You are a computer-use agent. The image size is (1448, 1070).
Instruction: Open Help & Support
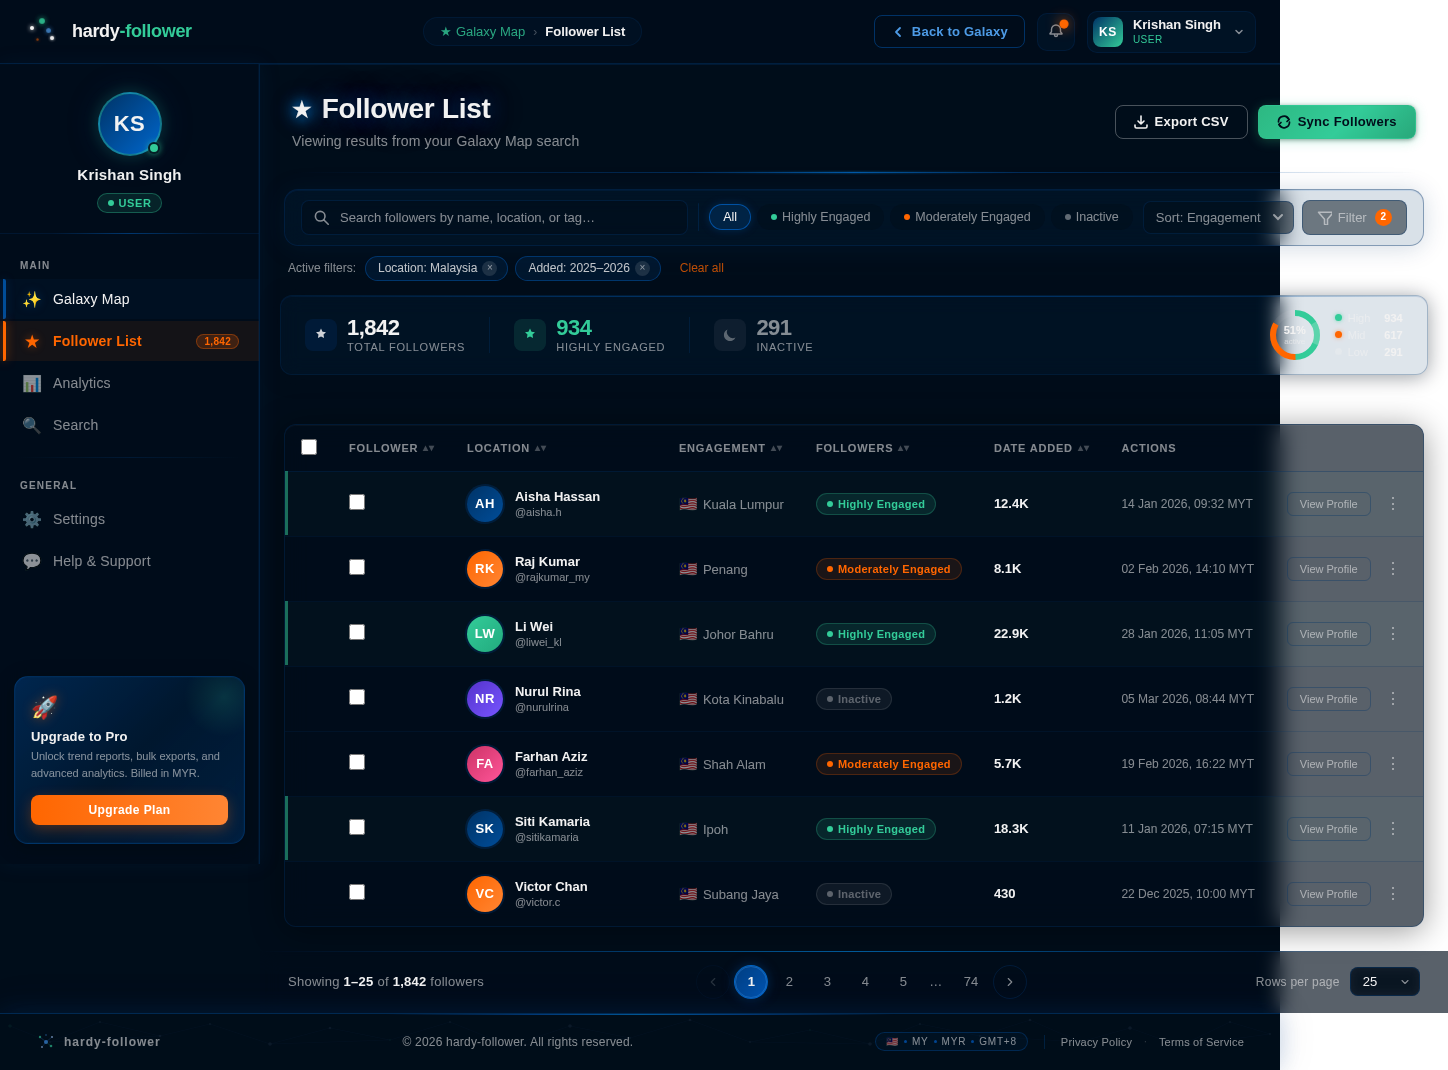(x=102, y=561)
